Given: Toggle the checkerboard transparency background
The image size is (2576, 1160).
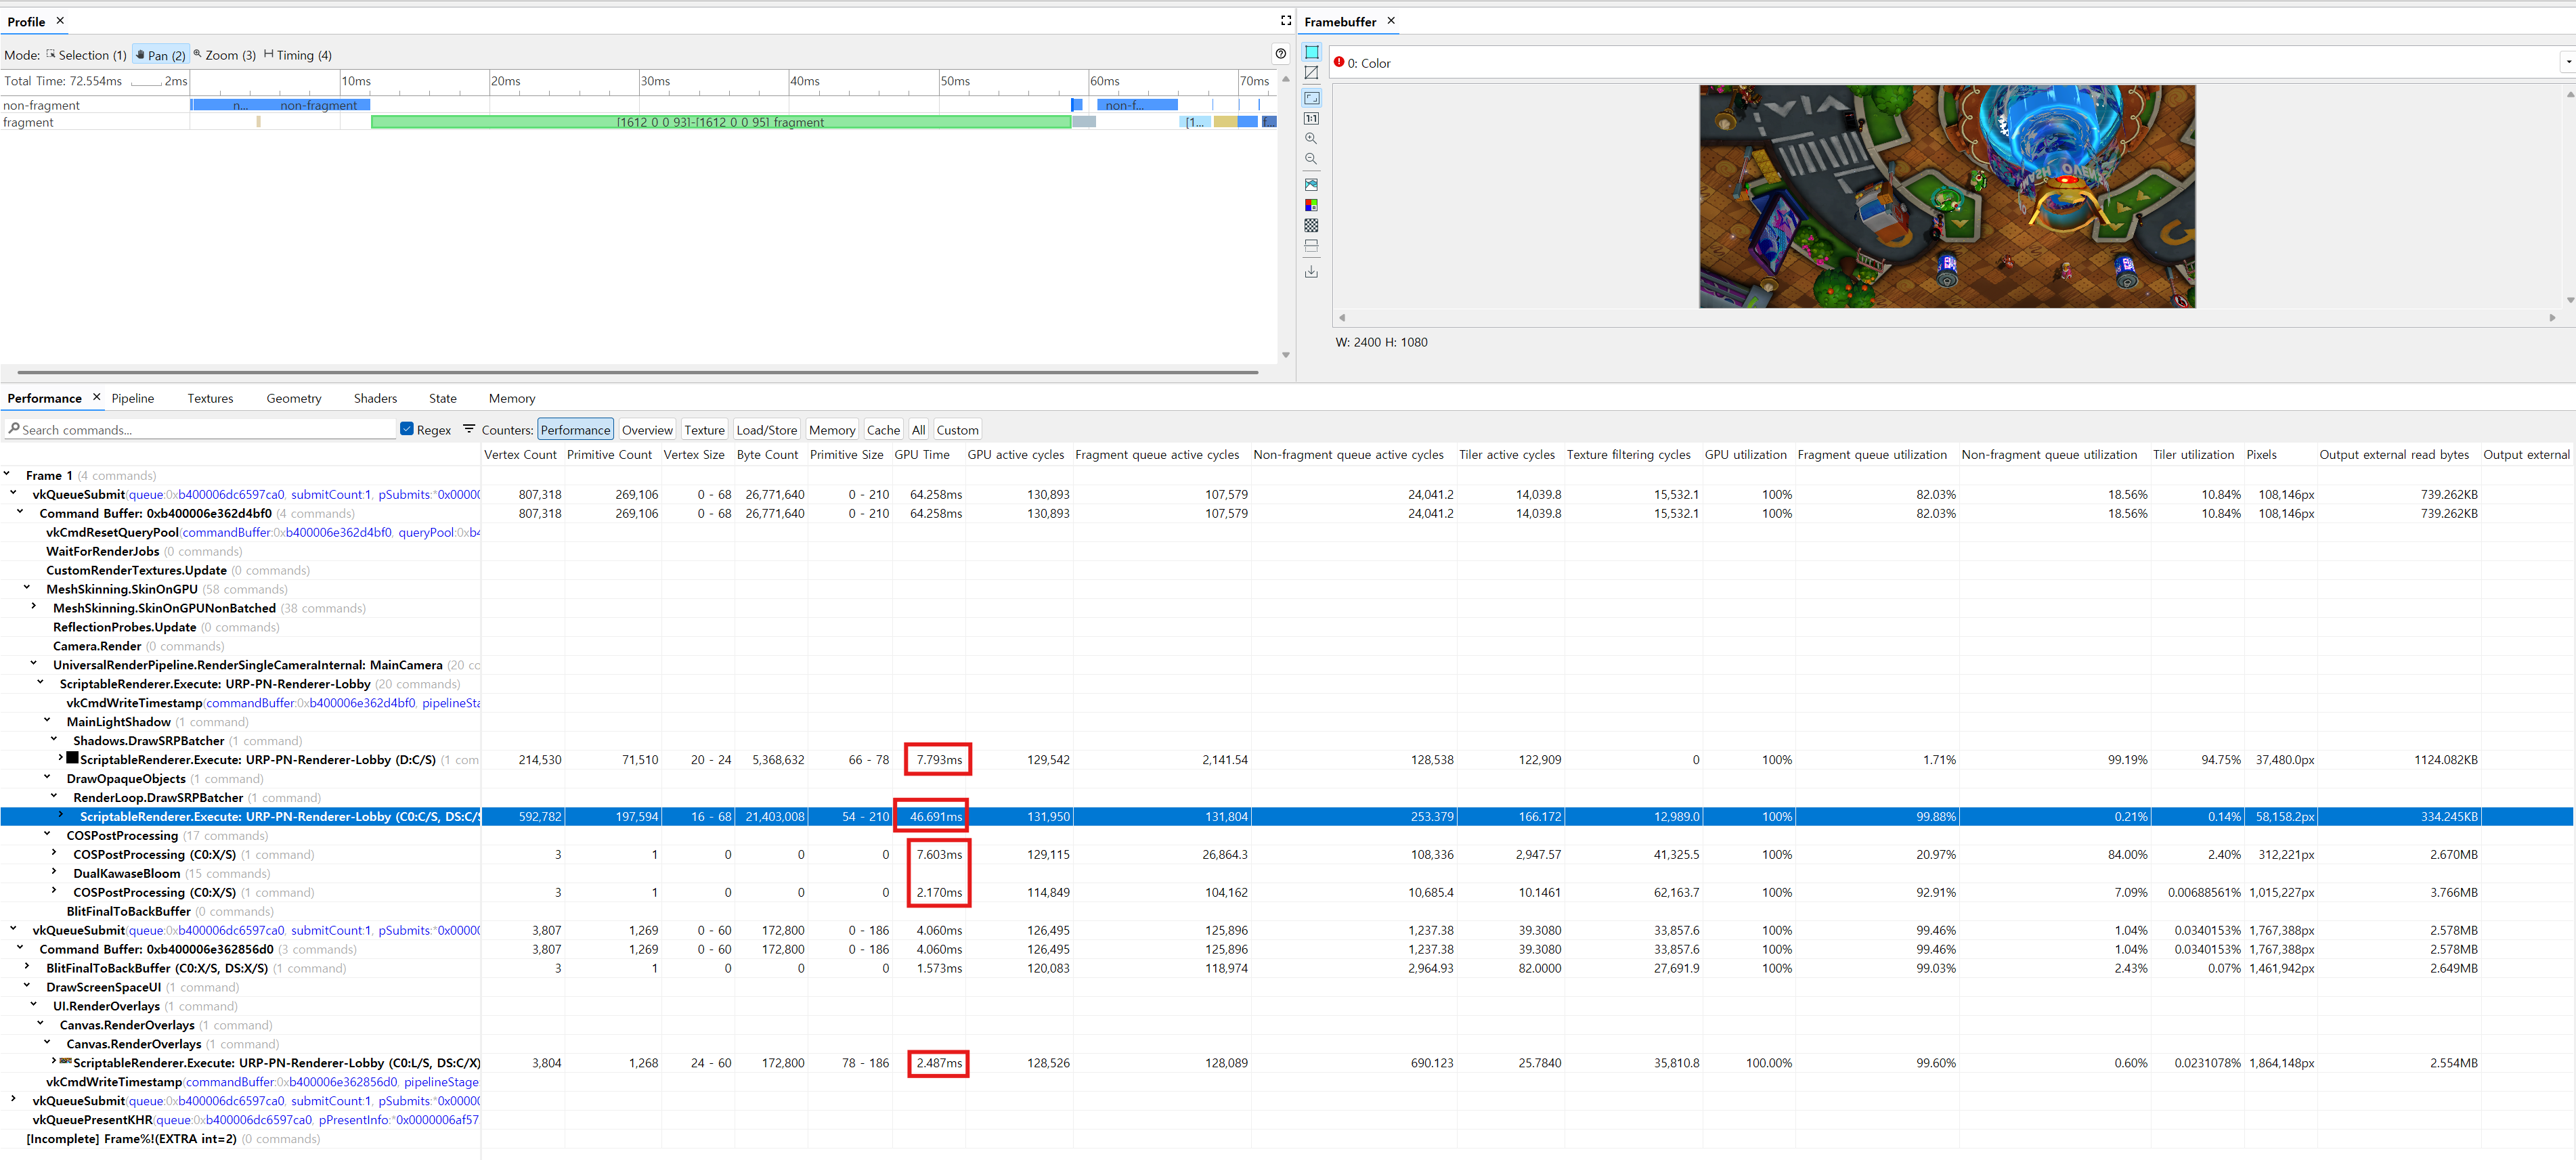Looking at the screenshot, I should click(1311, 225).
